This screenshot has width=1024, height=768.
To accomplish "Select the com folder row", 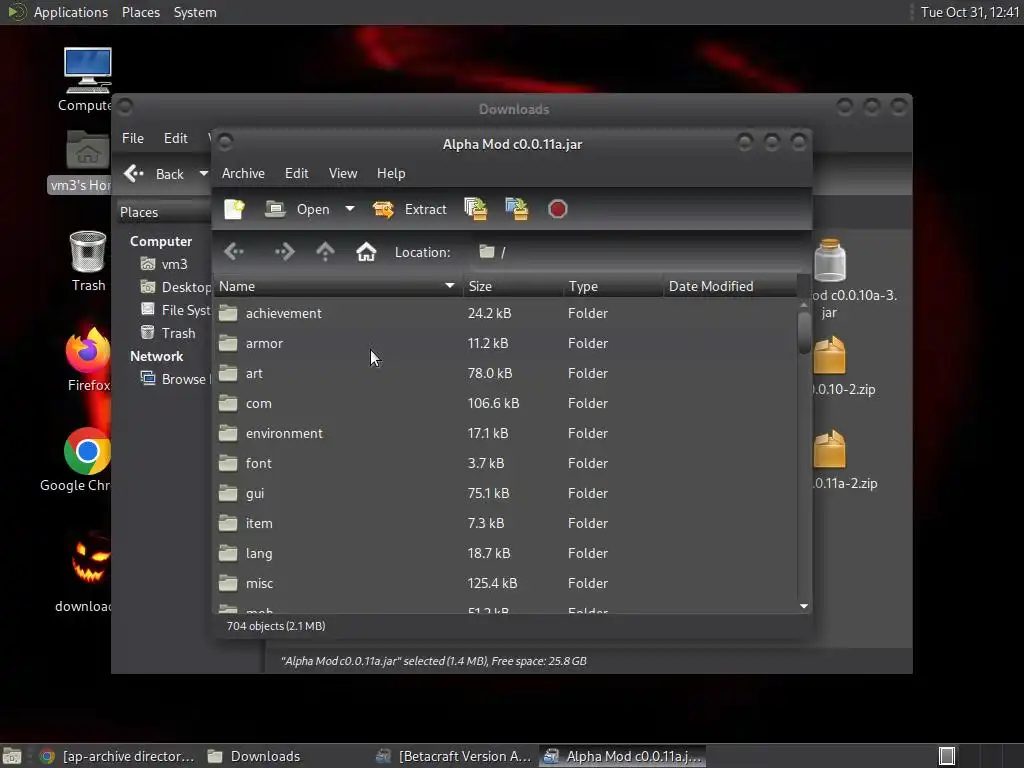I will 505,404.
